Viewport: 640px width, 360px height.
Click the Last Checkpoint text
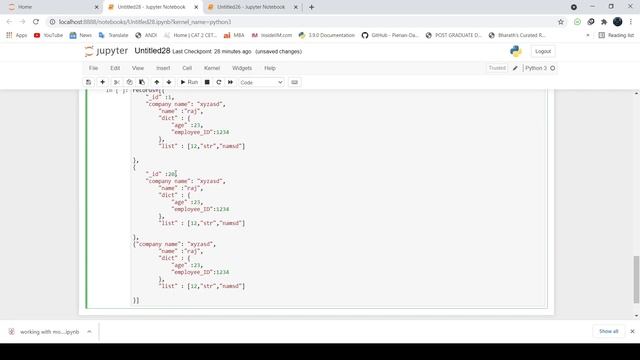pos(211,51)
